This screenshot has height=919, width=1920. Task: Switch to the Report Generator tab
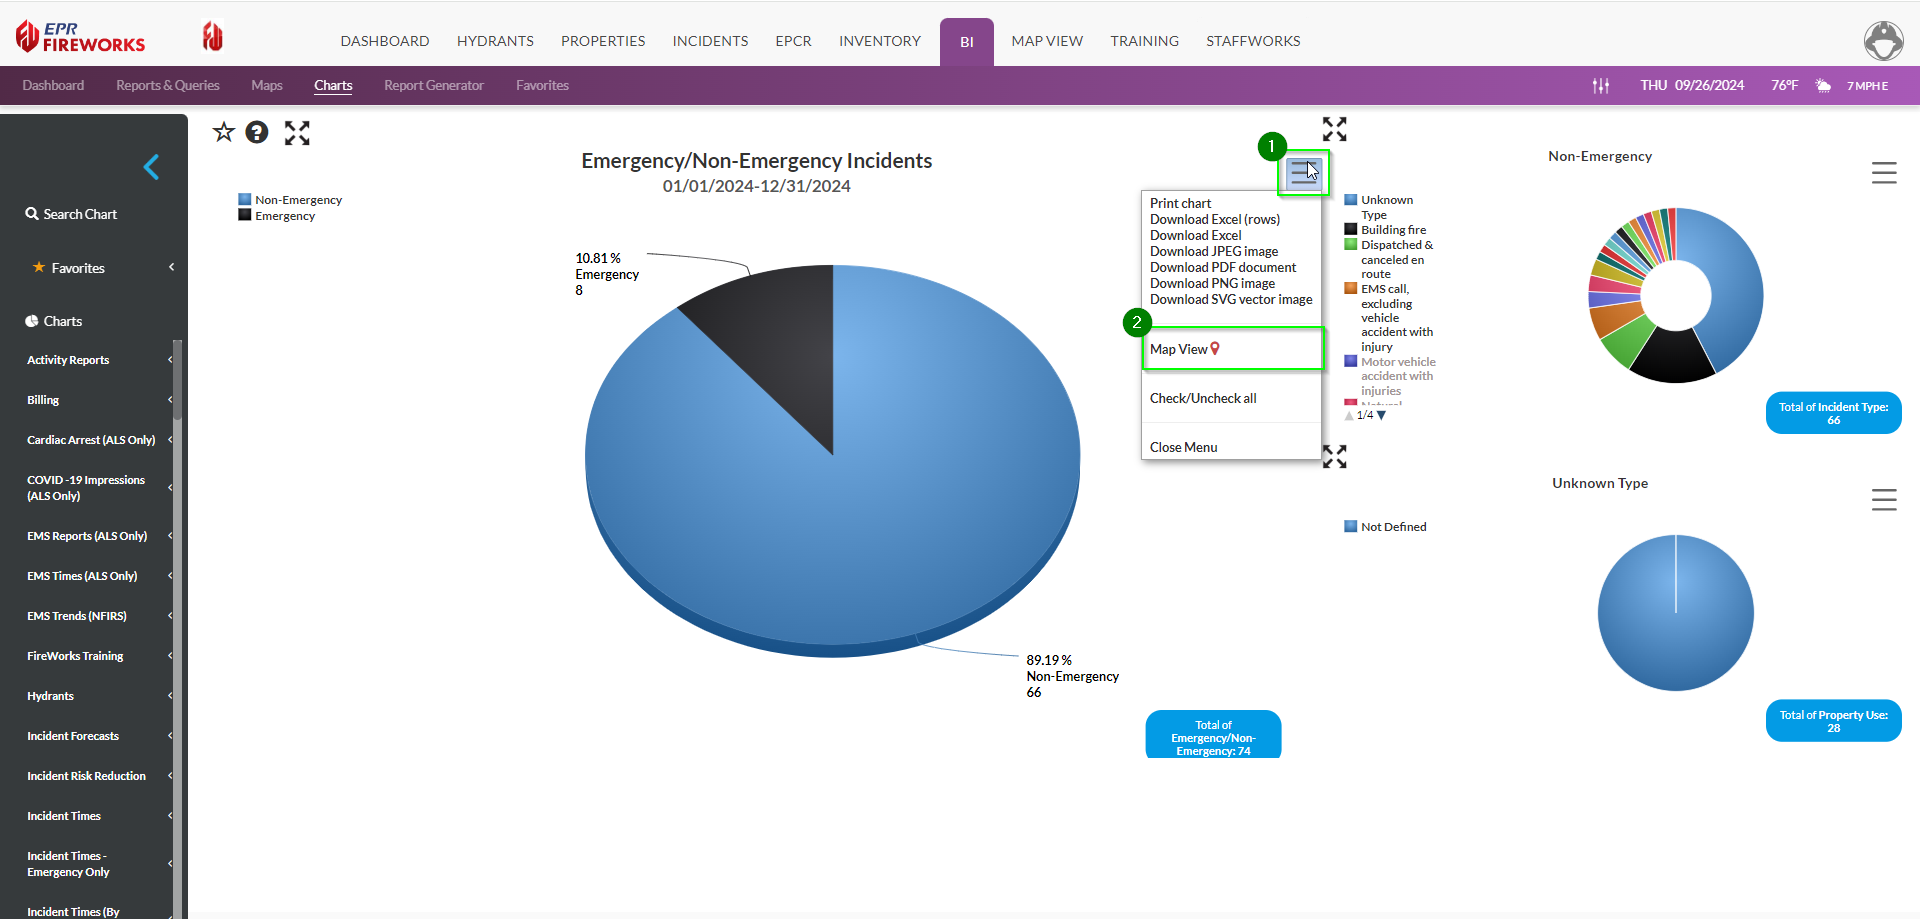[433, 86]
